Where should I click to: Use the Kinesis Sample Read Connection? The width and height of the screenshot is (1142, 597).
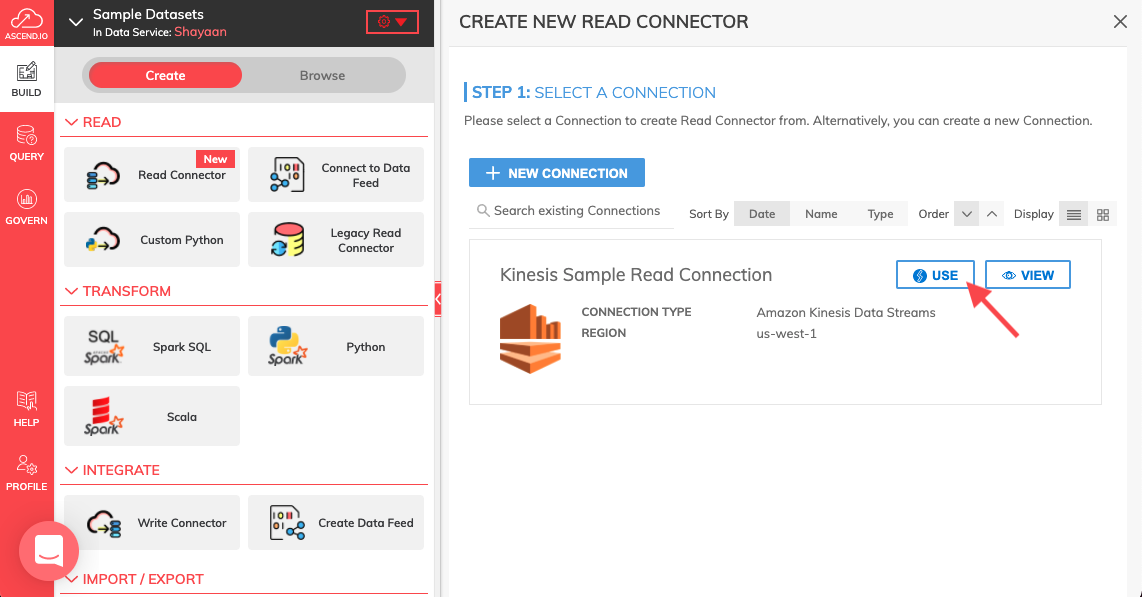coord(935,275)
